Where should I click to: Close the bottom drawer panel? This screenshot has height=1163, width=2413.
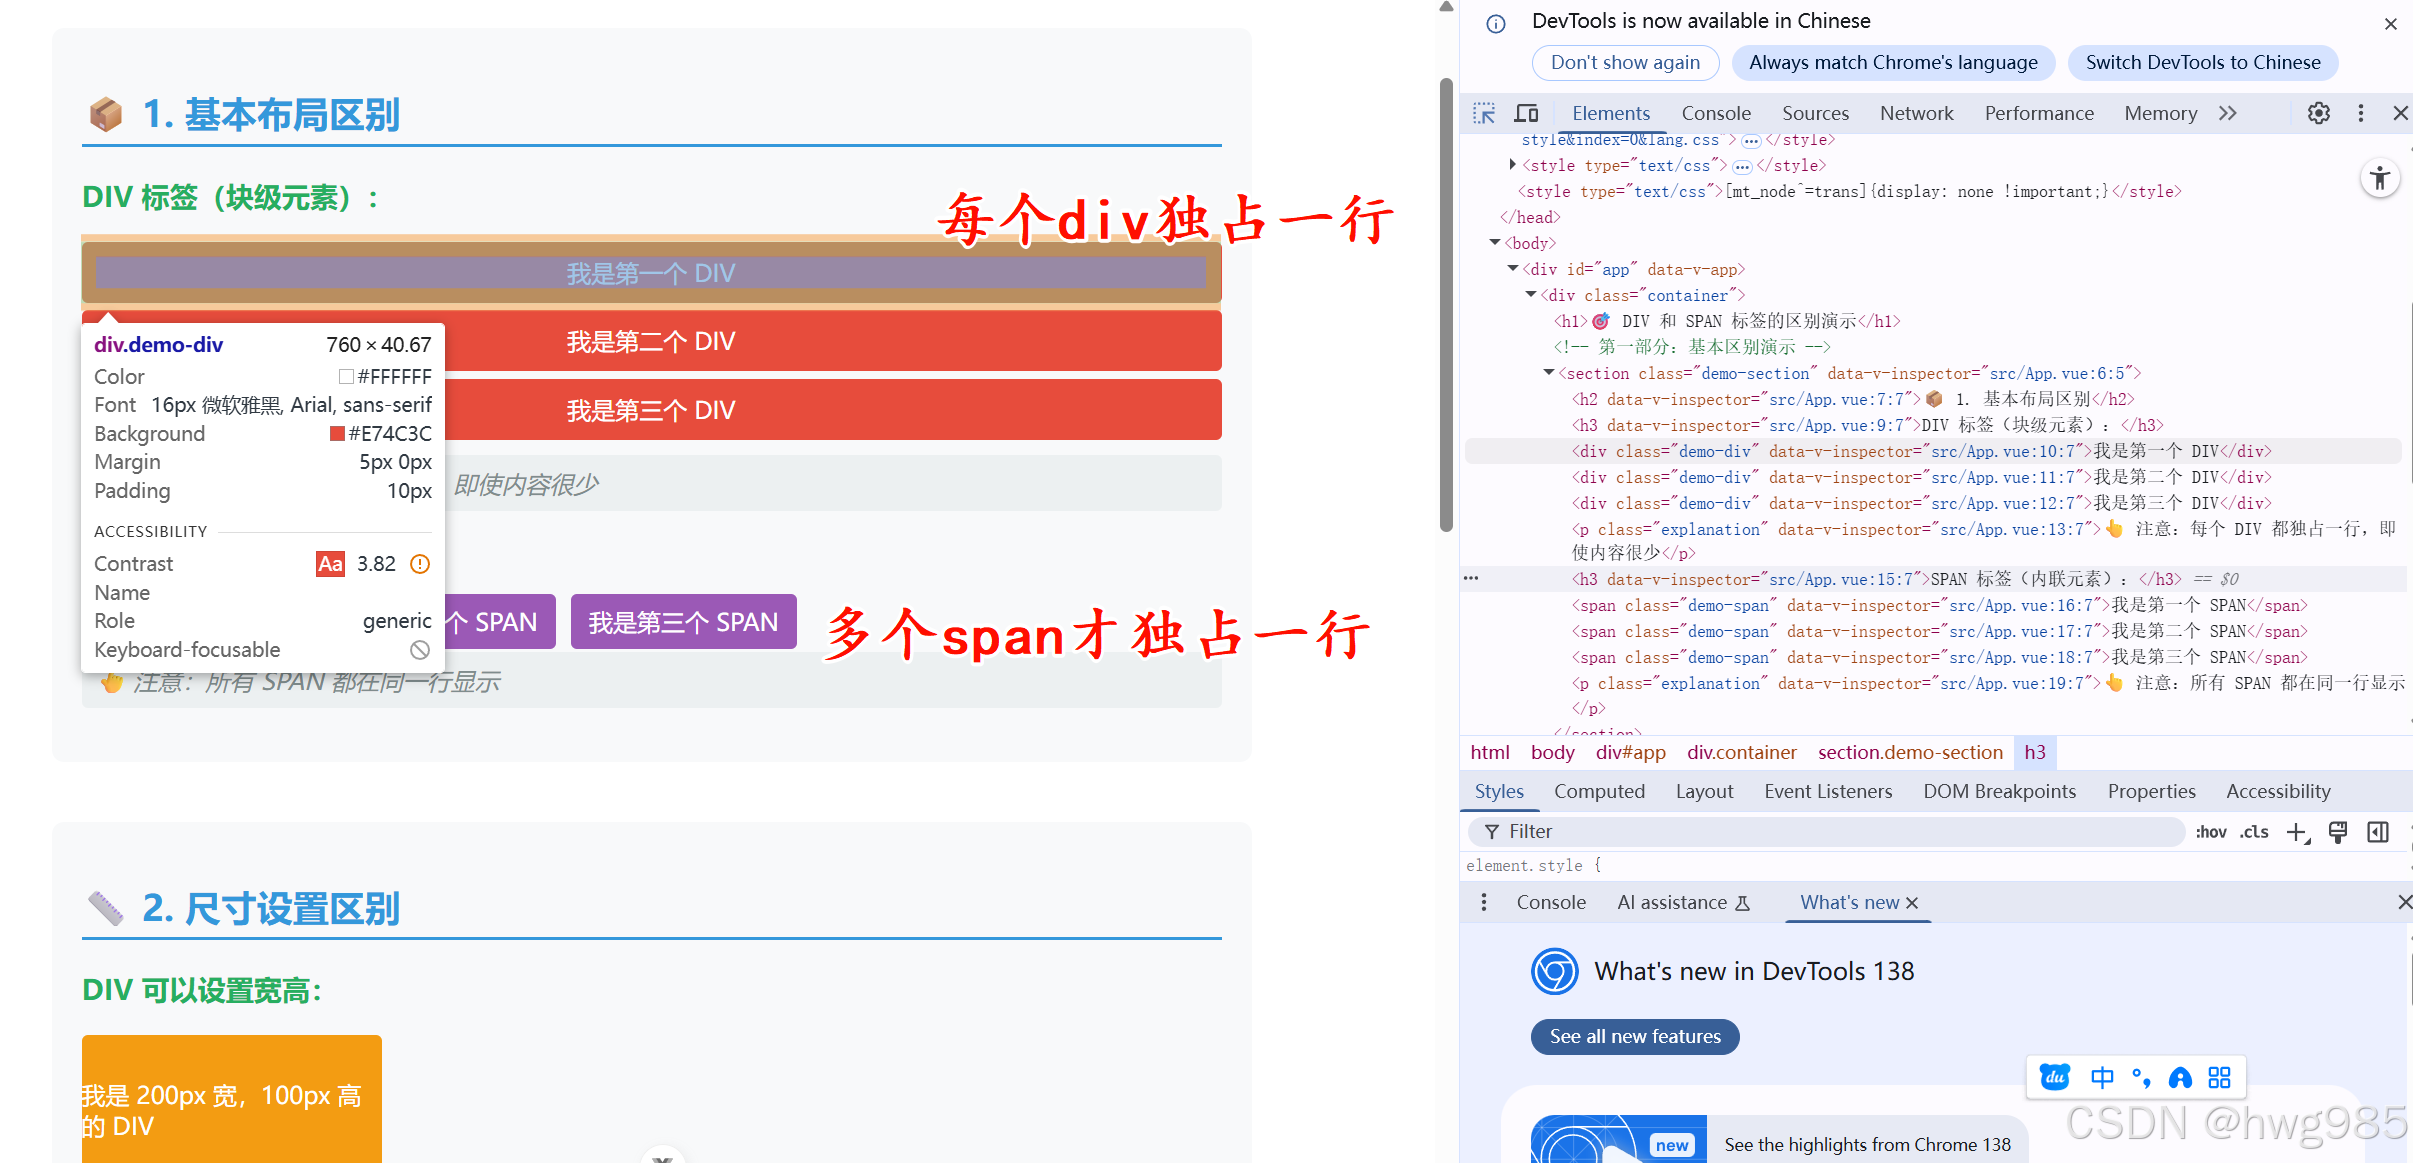(x=2404, y=902)
